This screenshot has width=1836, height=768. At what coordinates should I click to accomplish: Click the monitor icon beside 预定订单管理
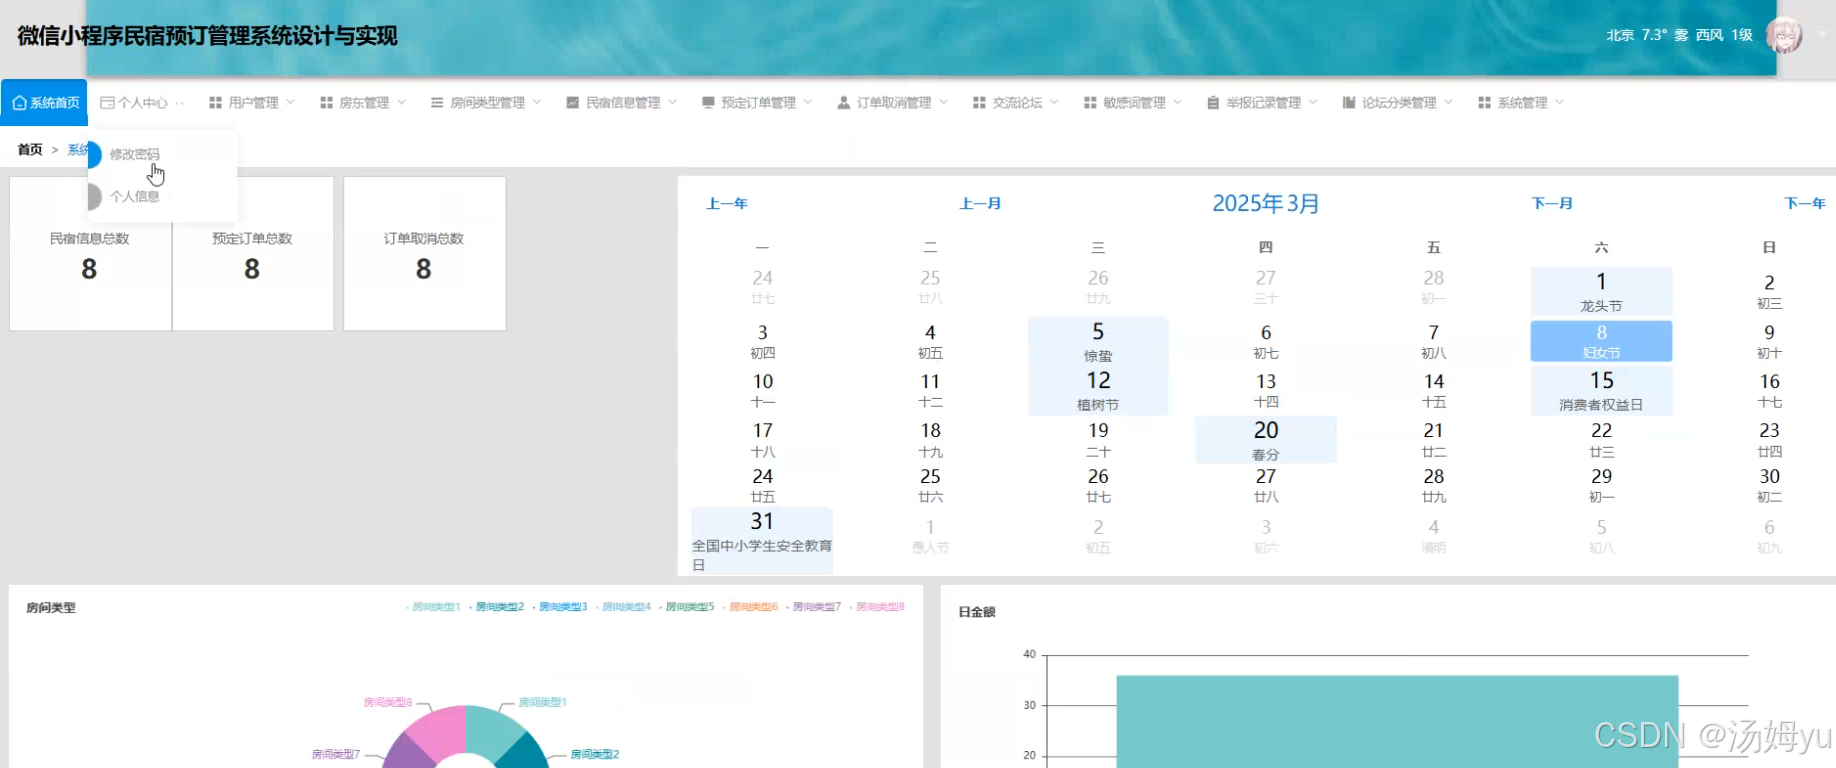click(x=708, y=103)
